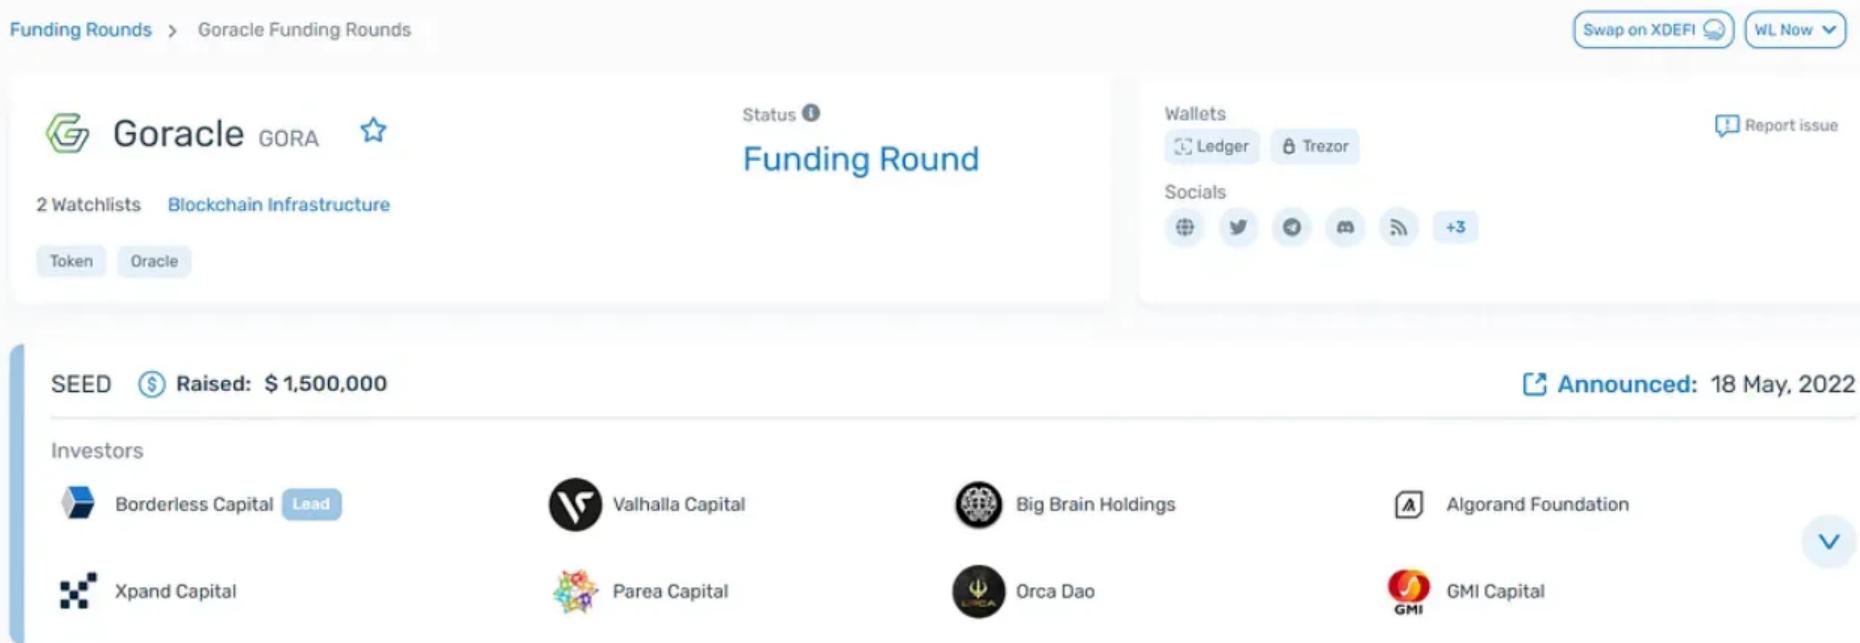Open Borderless Capital investor name

[x=194, y=504]
